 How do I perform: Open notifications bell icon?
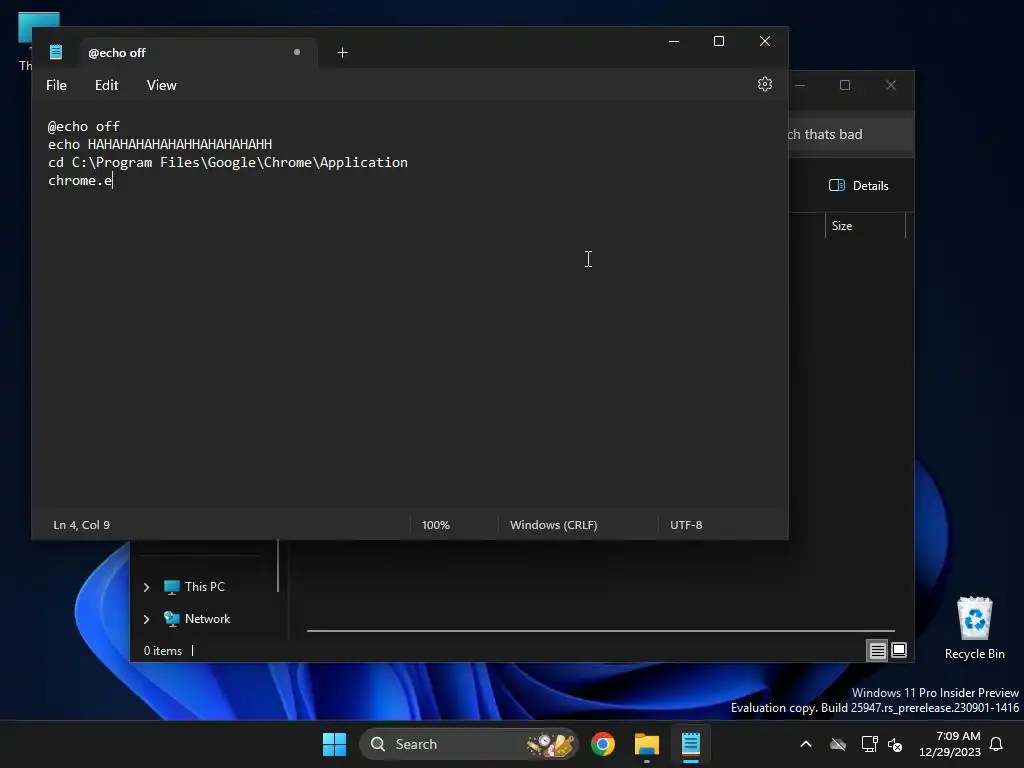[x=996, y=744]
